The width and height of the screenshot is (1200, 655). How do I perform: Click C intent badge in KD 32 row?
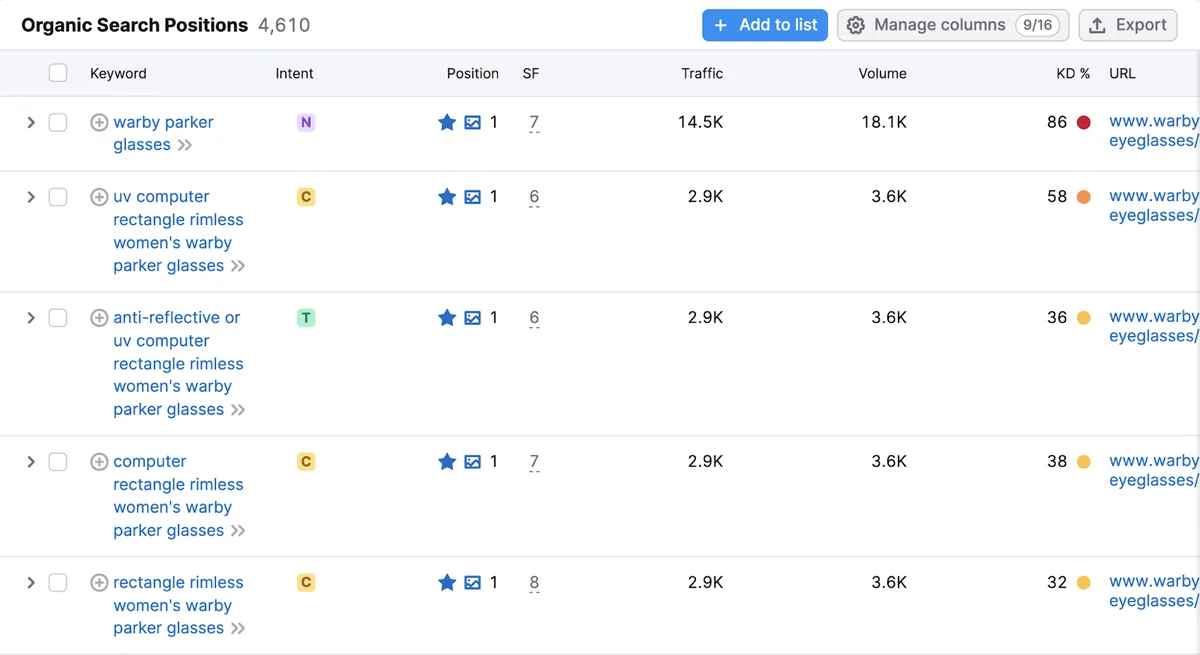(306, 582)
